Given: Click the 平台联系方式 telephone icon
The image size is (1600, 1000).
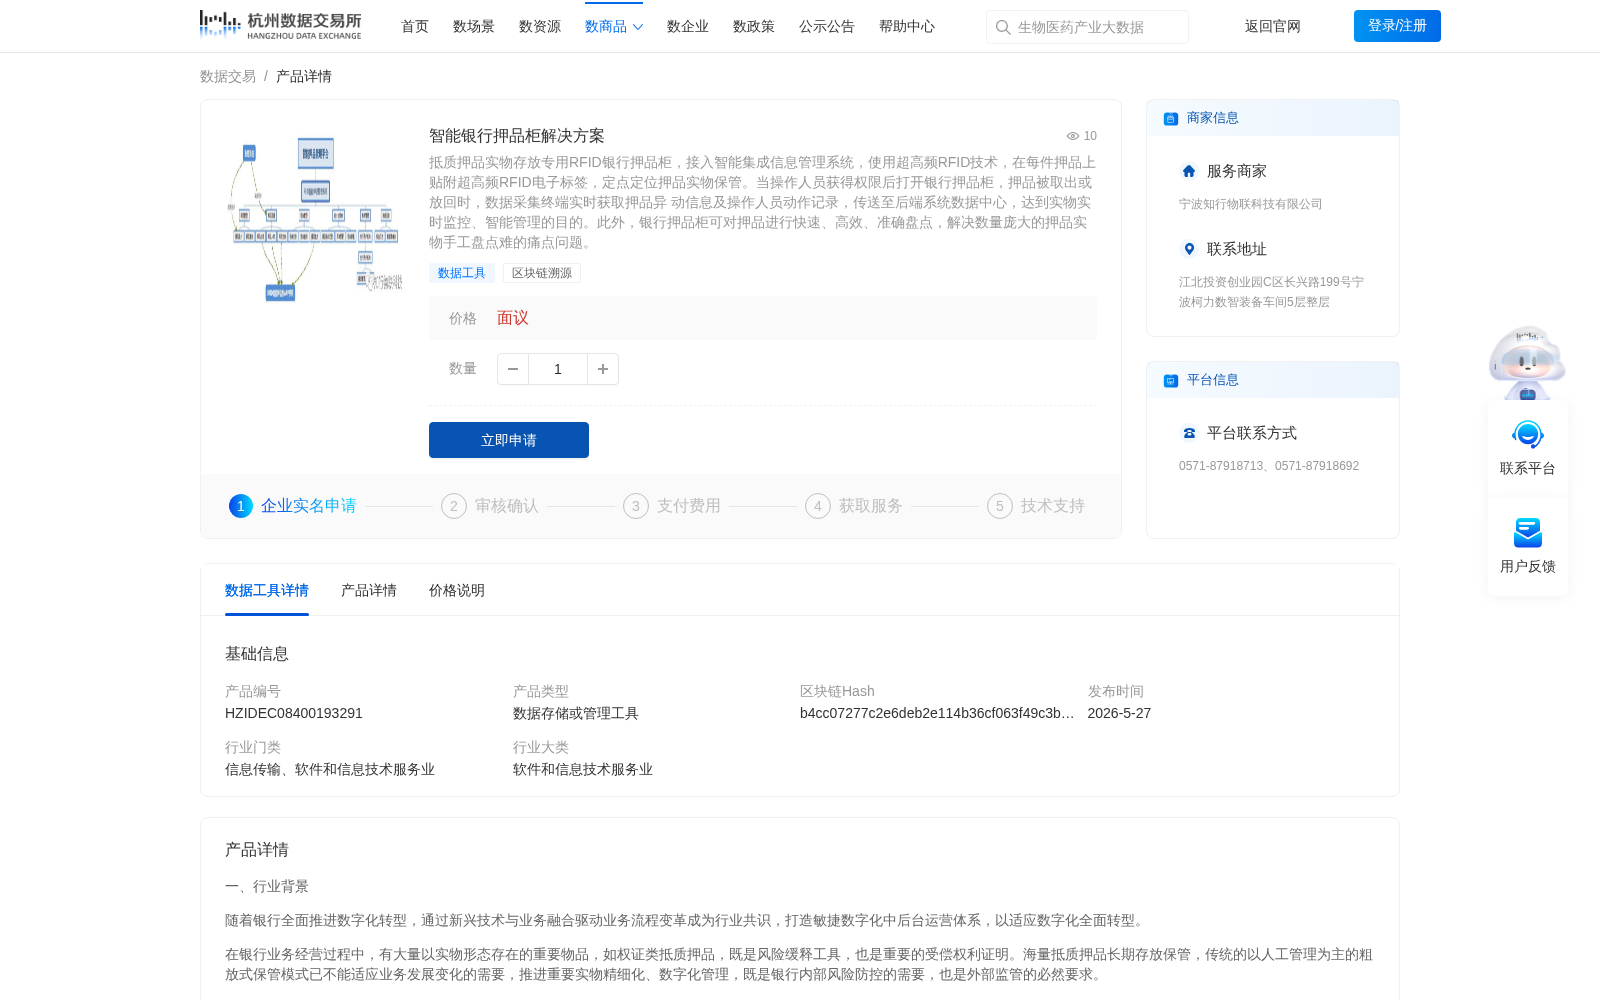Looking at the screenshot, I should [x=1189, y=433].
